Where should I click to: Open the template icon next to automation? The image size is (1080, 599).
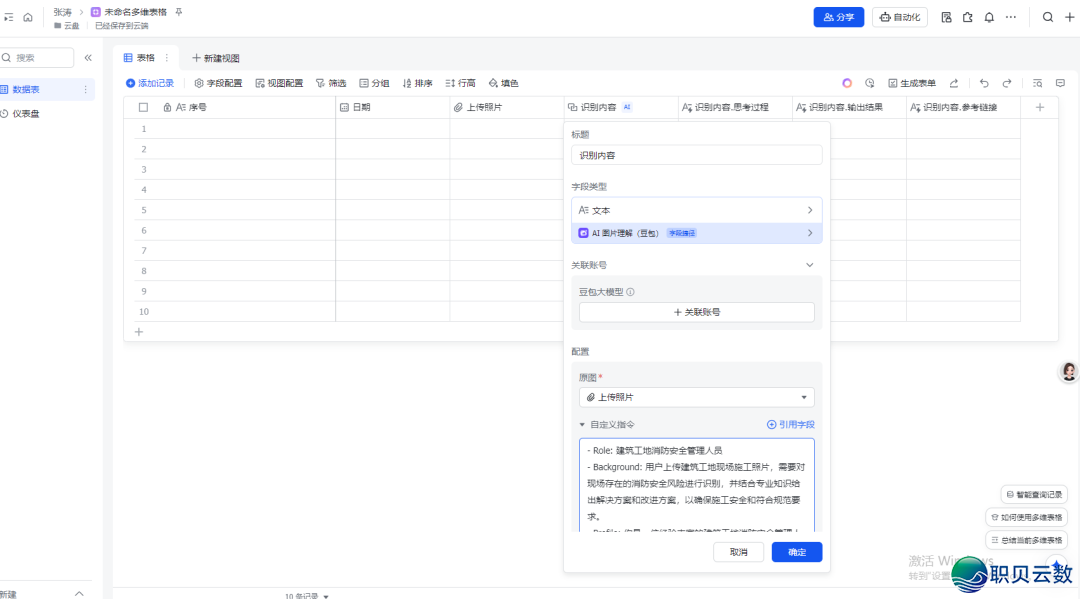point(946,17)
